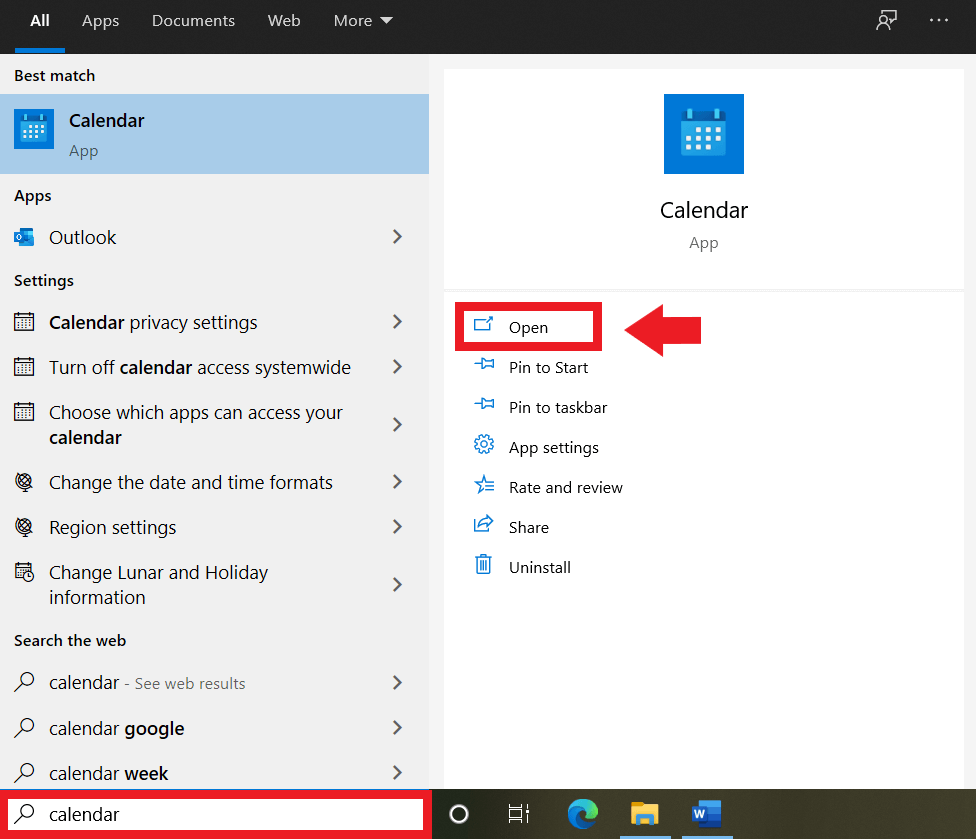
Task: Expand the Region settings arrow
Action: pos(397,527)
